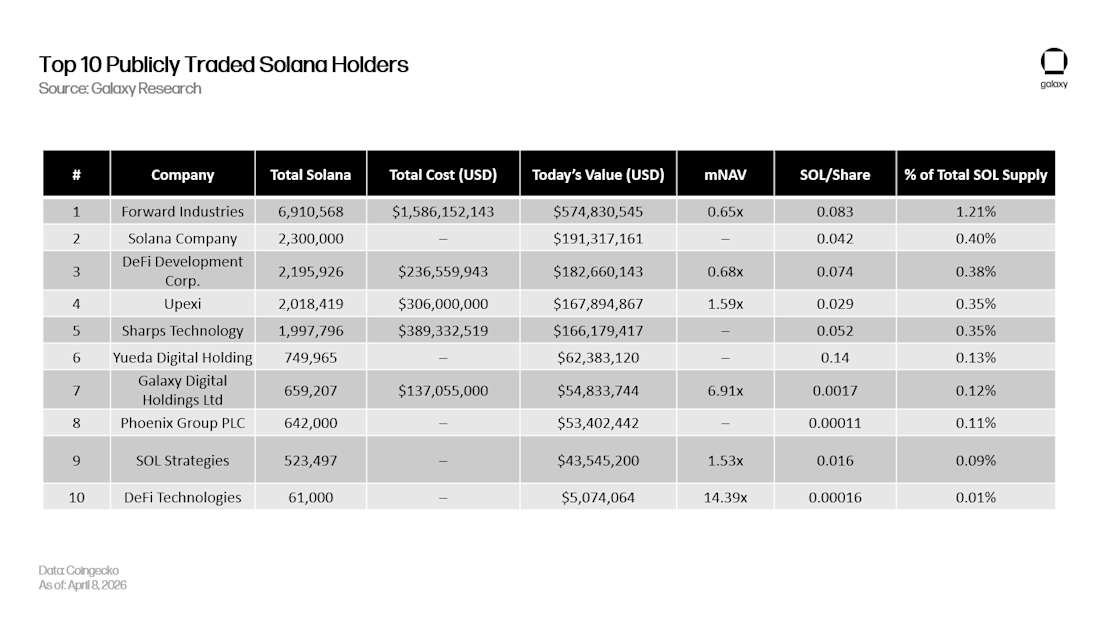Select the Sharps Technology cell

point(182,330)
